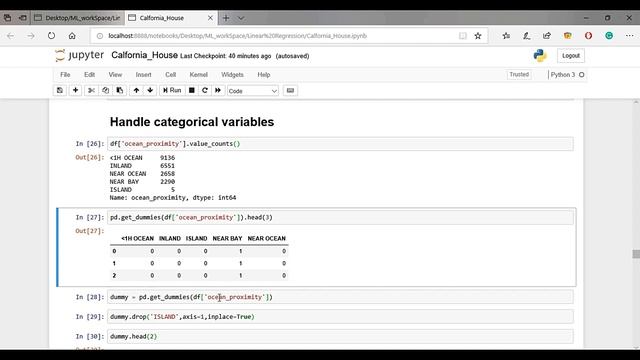640x360 pixels.
Task: Click the Python 3 kernel indicator
Action: click(x=567, y=75)
